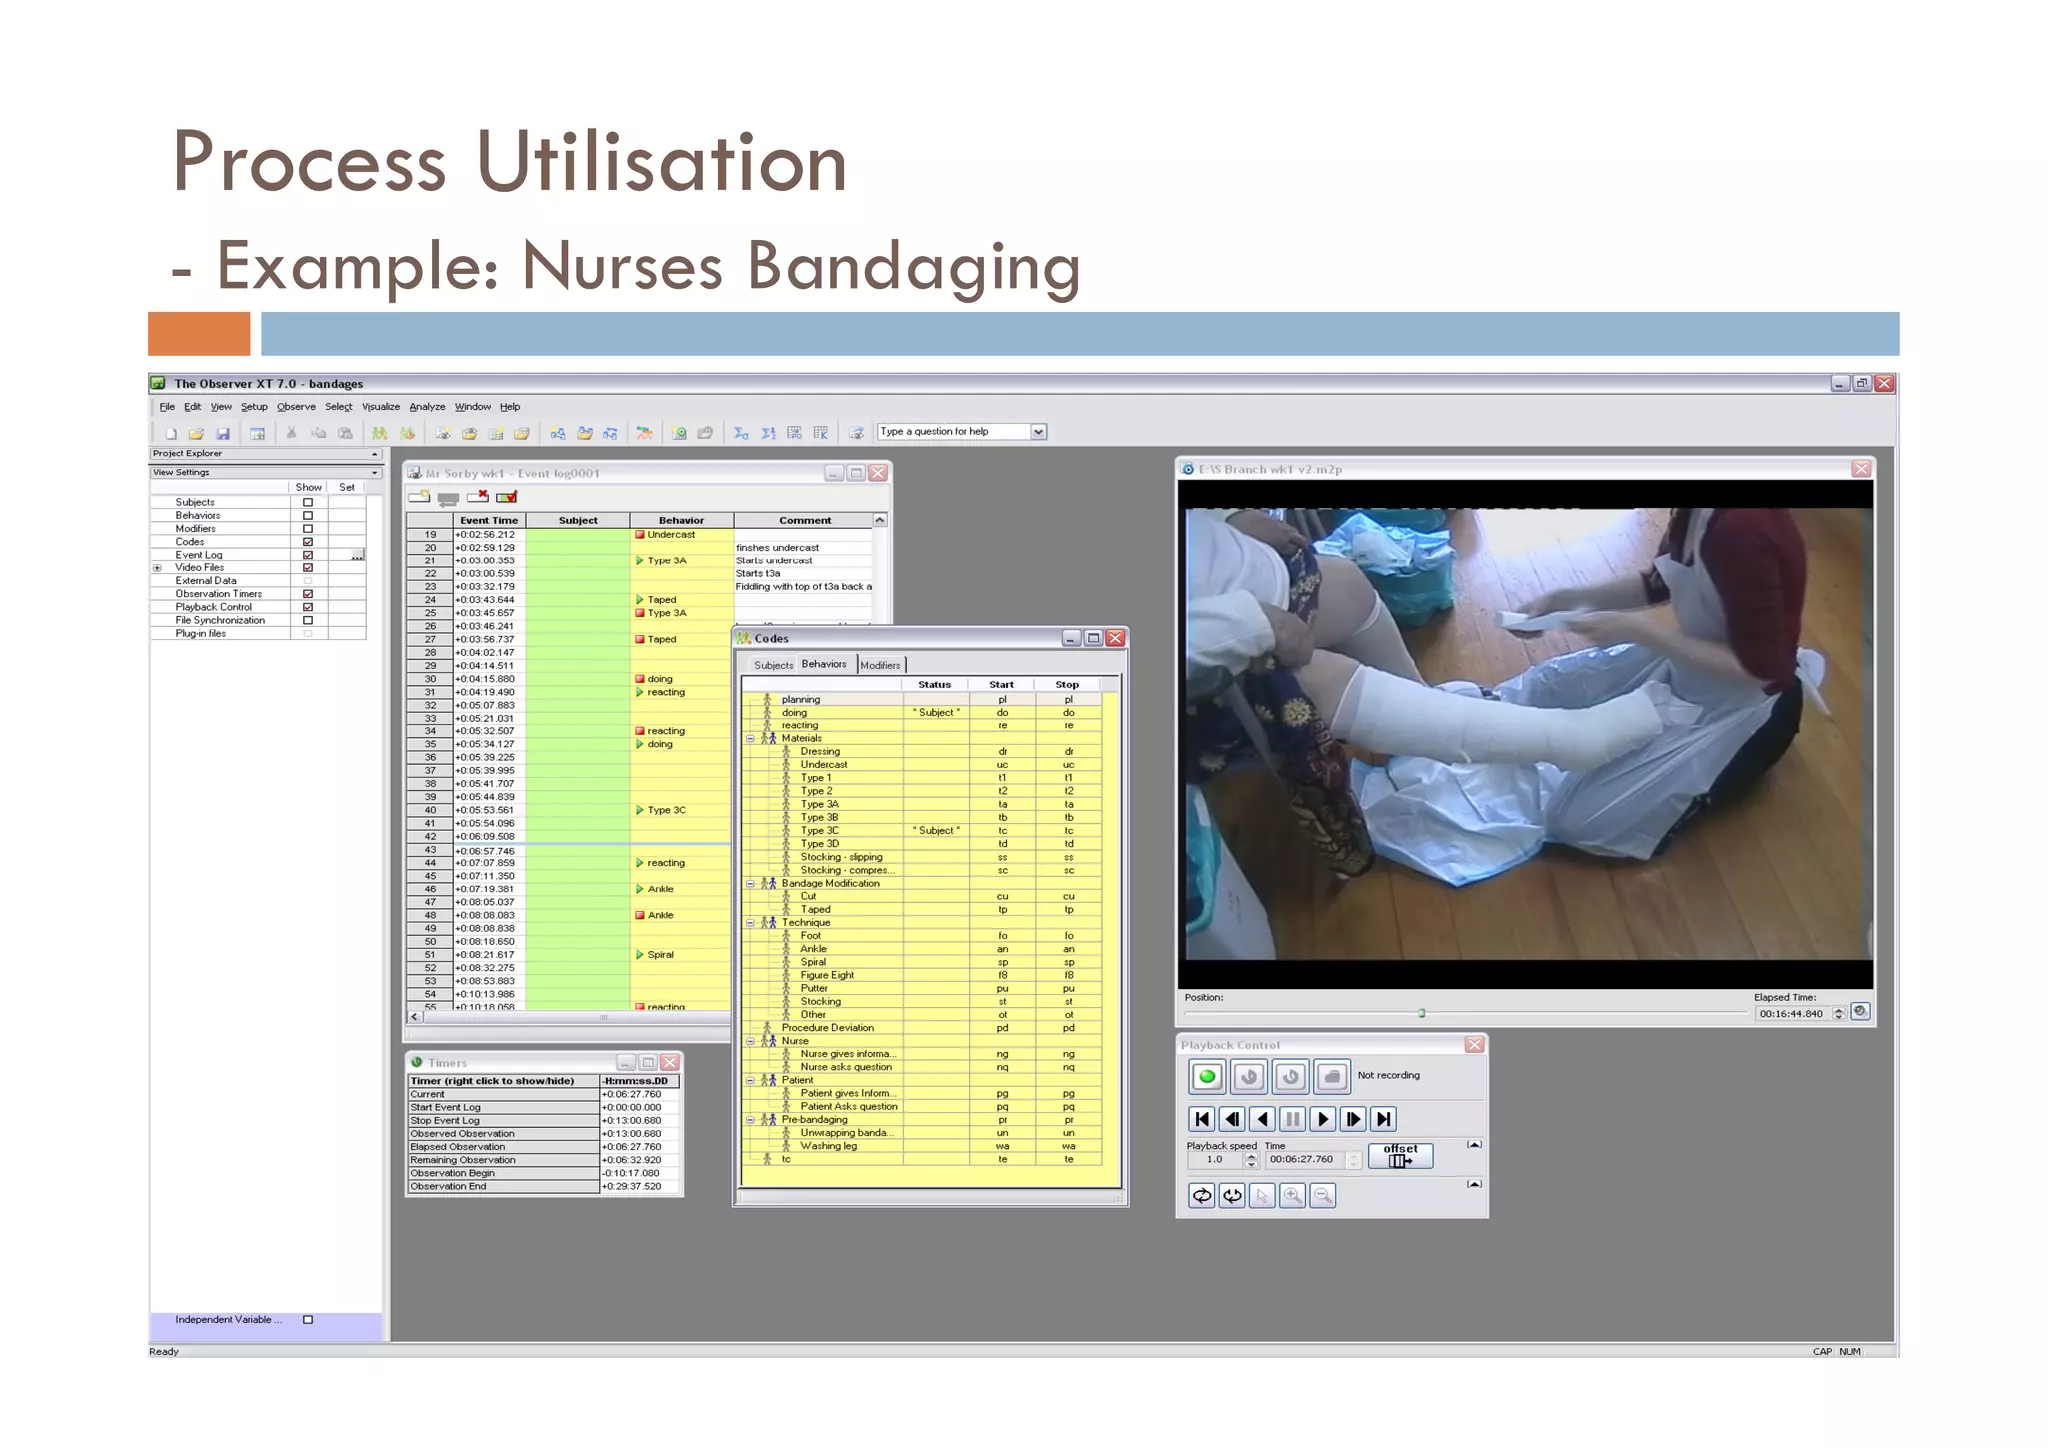Click the Behavior column header
The image size is (2048, 1448).
click(x=681, y=520)
